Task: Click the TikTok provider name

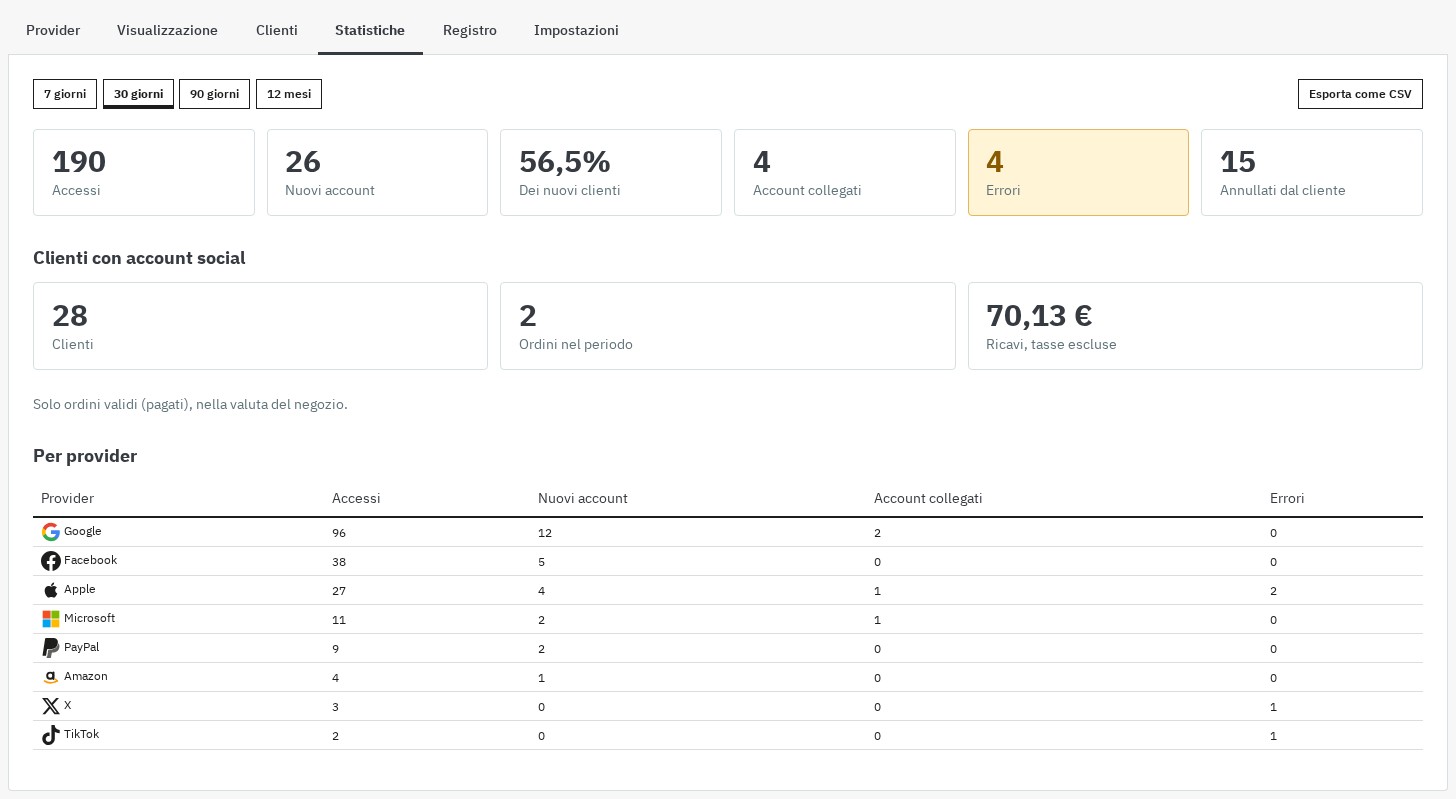Action: [x=81, y=734]
